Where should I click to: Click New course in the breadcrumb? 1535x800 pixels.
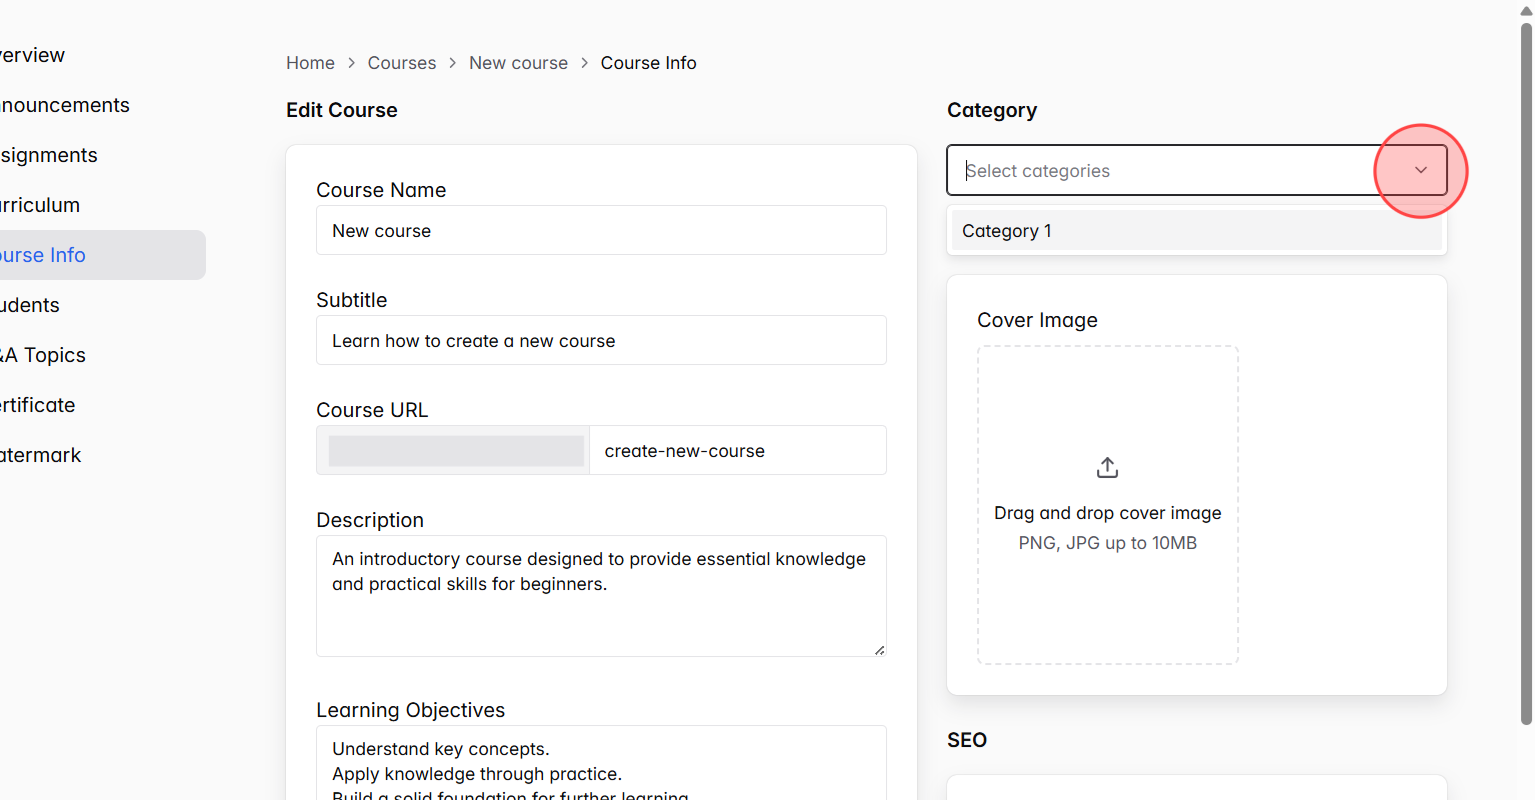(518, 62)
